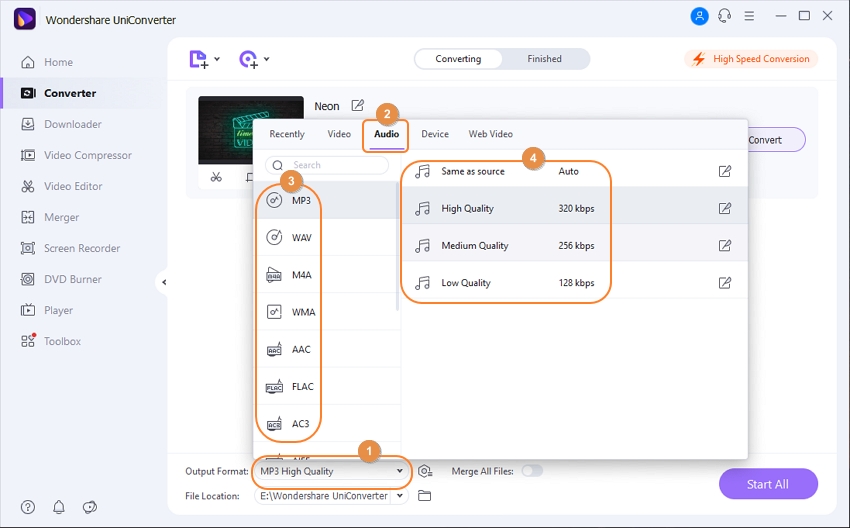Image resolution: width=850 pixels, height=528 pixels.
Task: Click the Start All button
Action: (767, 484)
